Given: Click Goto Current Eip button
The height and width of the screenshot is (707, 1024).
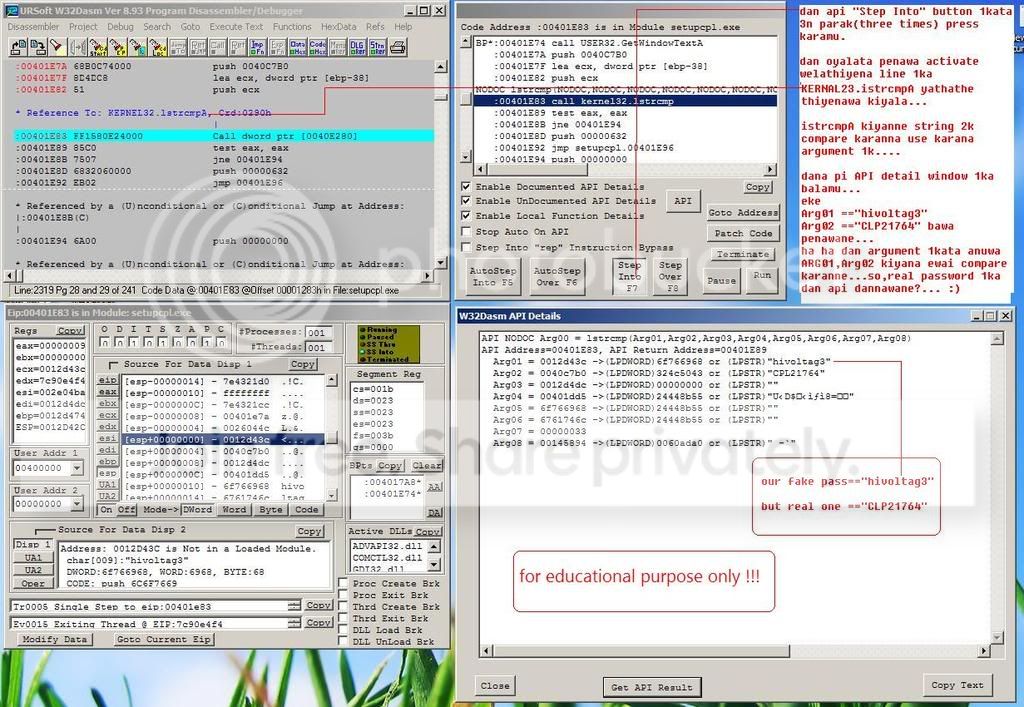Looking at the screenshot, I should tap(163, 639).
